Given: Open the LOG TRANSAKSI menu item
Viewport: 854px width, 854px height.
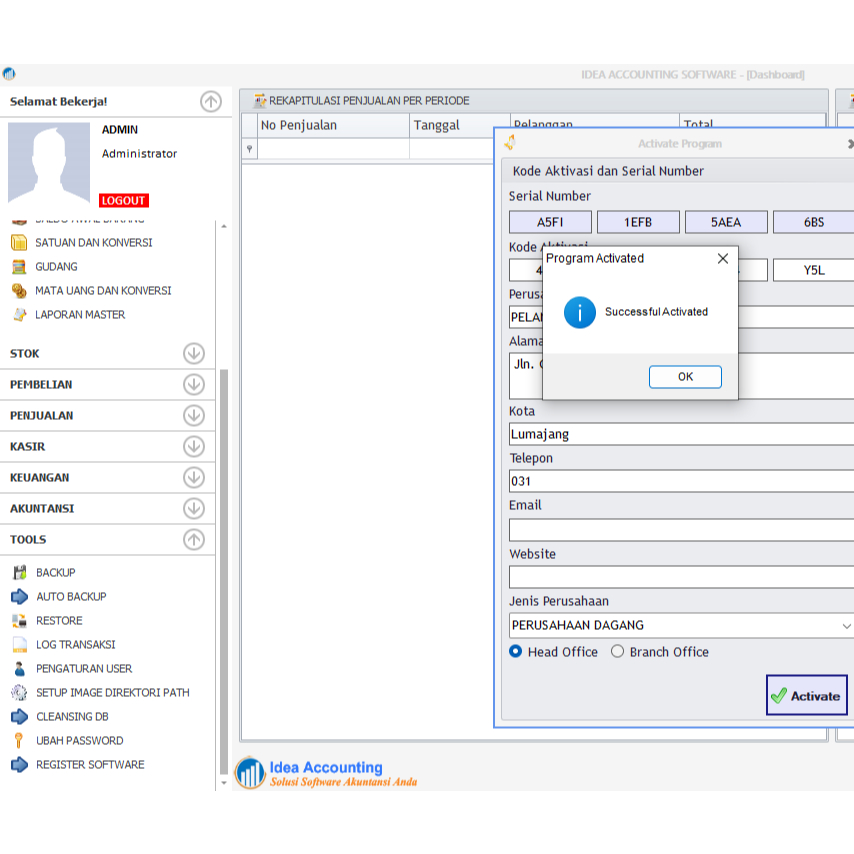Looking at the screenshot, I should coord(76,644).
